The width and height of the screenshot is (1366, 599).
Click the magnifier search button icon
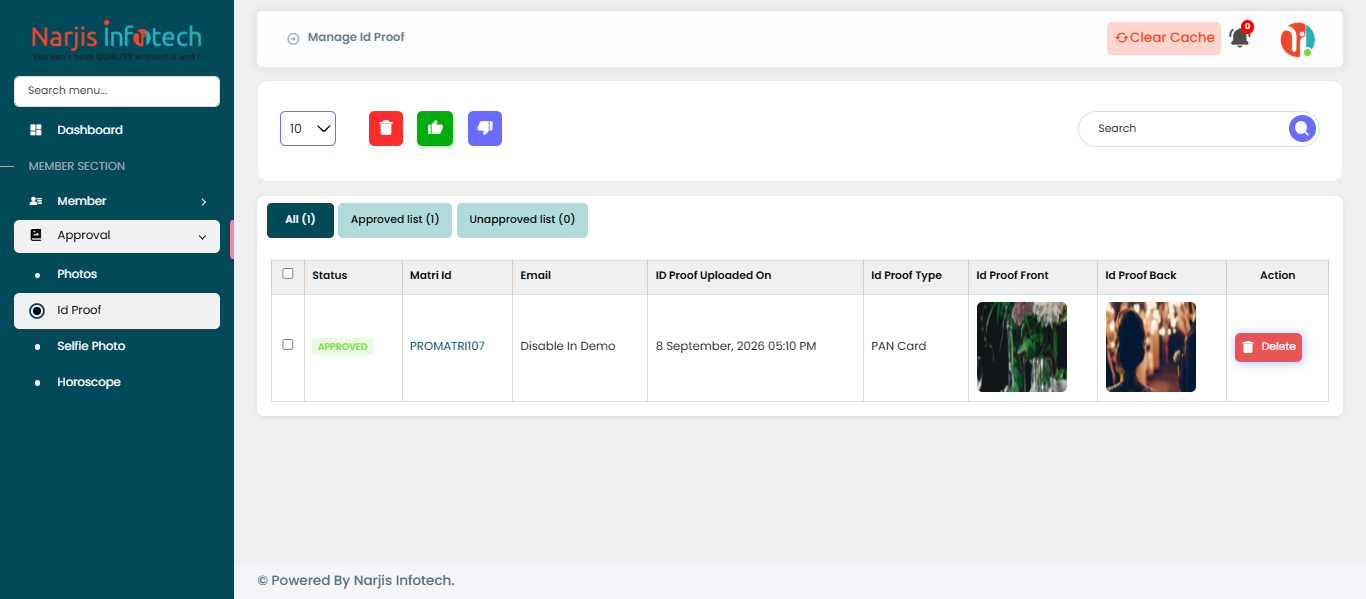tap(1301, 128)
